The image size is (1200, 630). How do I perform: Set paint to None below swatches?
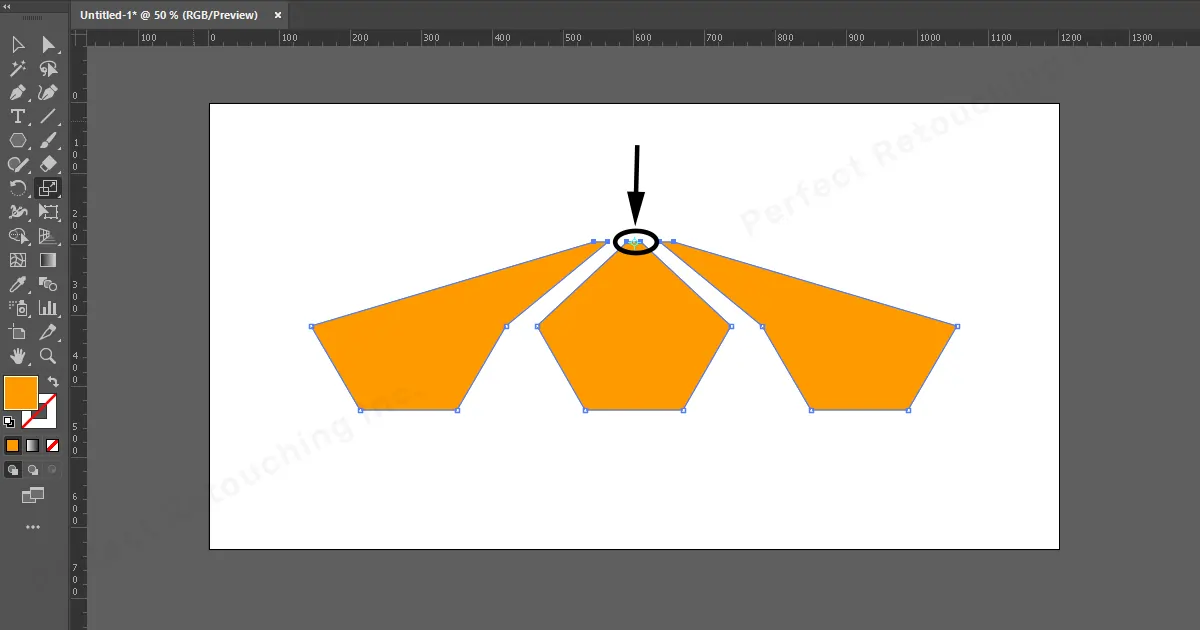click(x=52, y=445)
